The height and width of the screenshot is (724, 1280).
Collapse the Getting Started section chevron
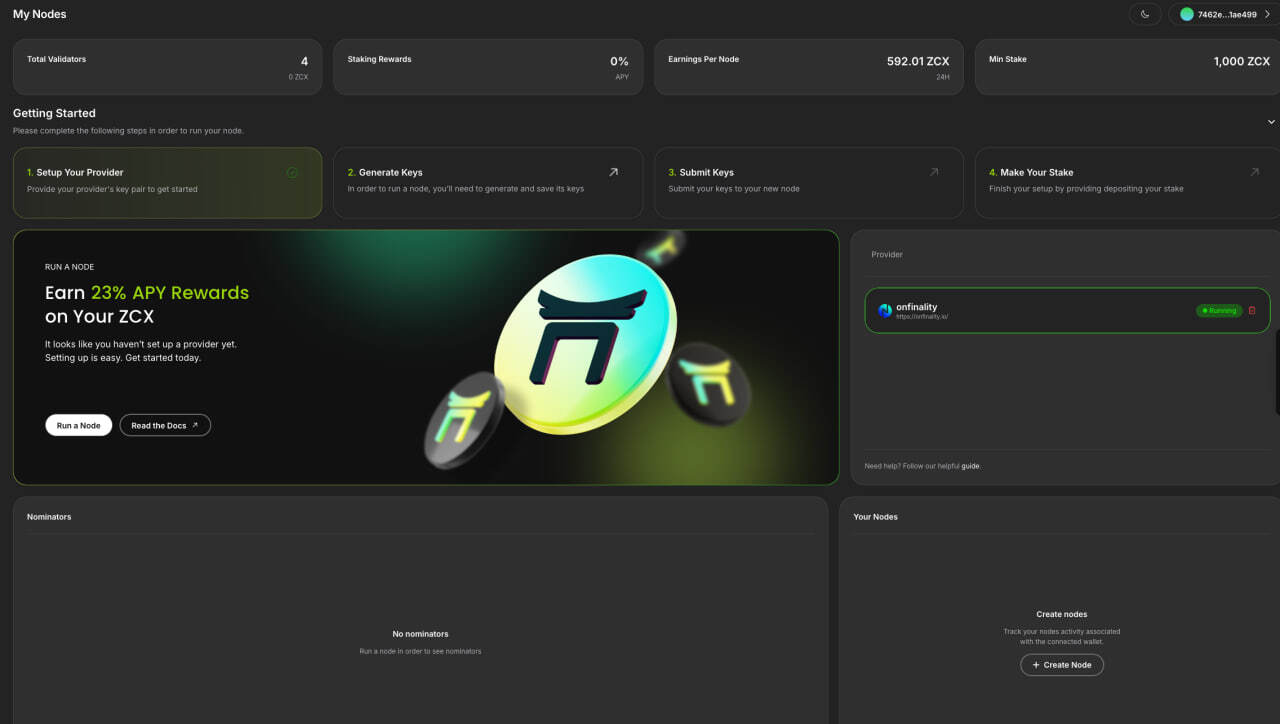pyautogui.click(x=1271, y=122)
